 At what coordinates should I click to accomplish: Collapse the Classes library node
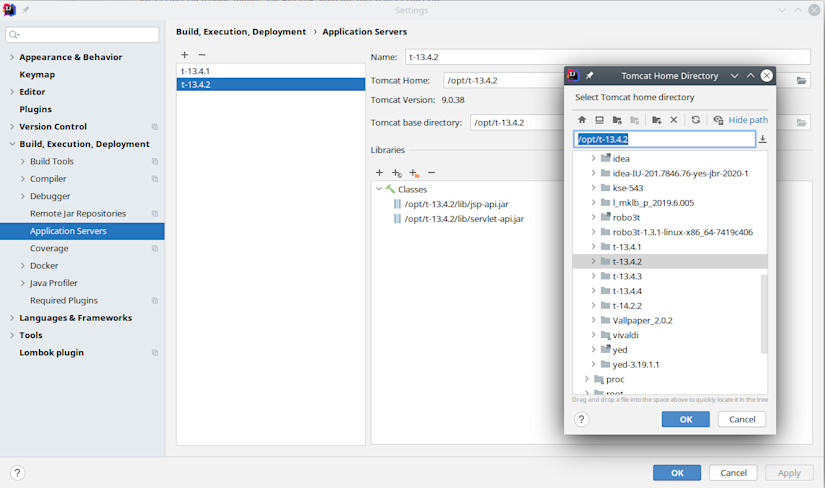(x=379, y=189)
